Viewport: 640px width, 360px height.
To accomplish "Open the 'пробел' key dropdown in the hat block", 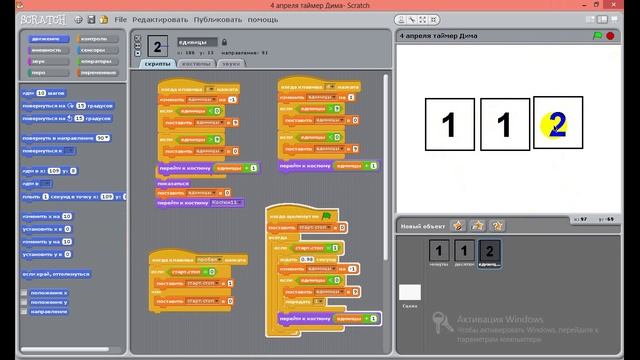I will point(209,260).
